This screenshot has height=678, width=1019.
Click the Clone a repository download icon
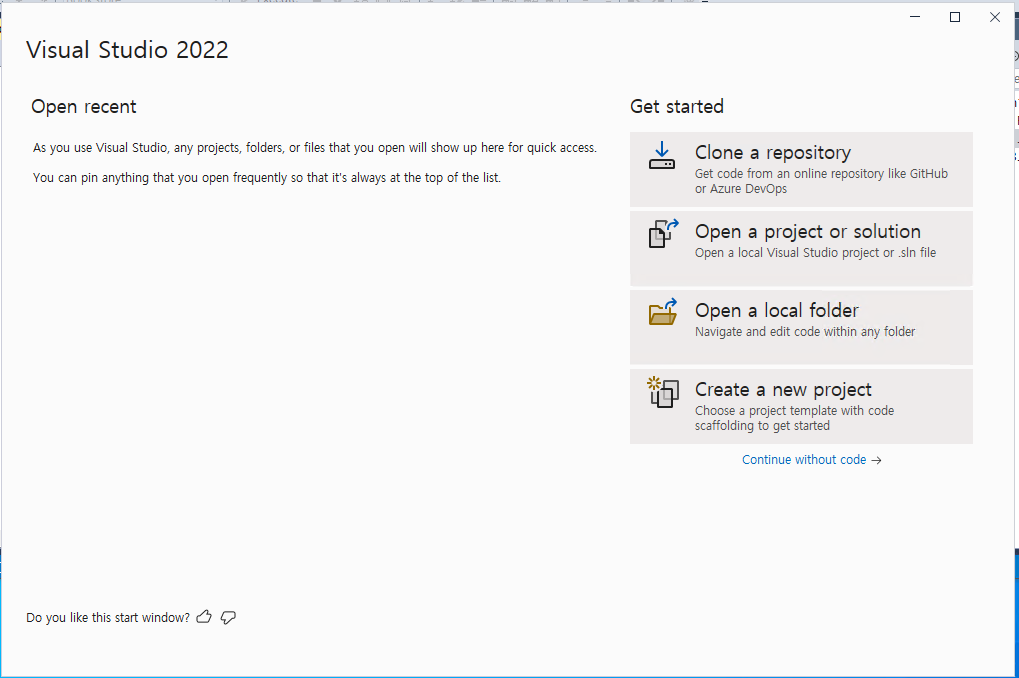coord(662,155)
